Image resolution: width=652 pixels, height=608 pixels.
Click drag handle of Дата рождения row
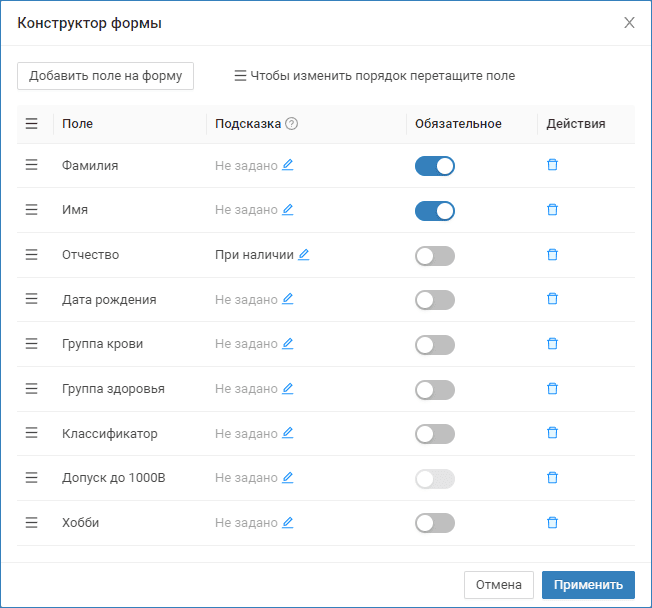pos(32,299)
